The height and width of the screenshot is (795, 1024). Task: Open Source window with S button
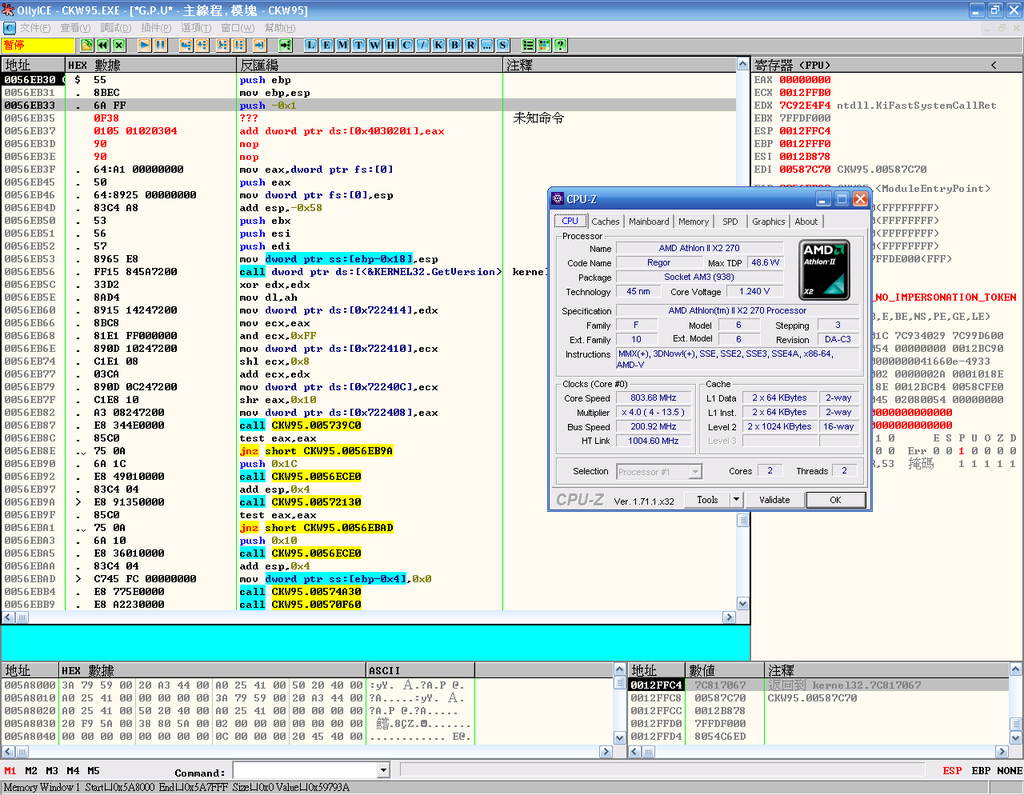point(502,45)
